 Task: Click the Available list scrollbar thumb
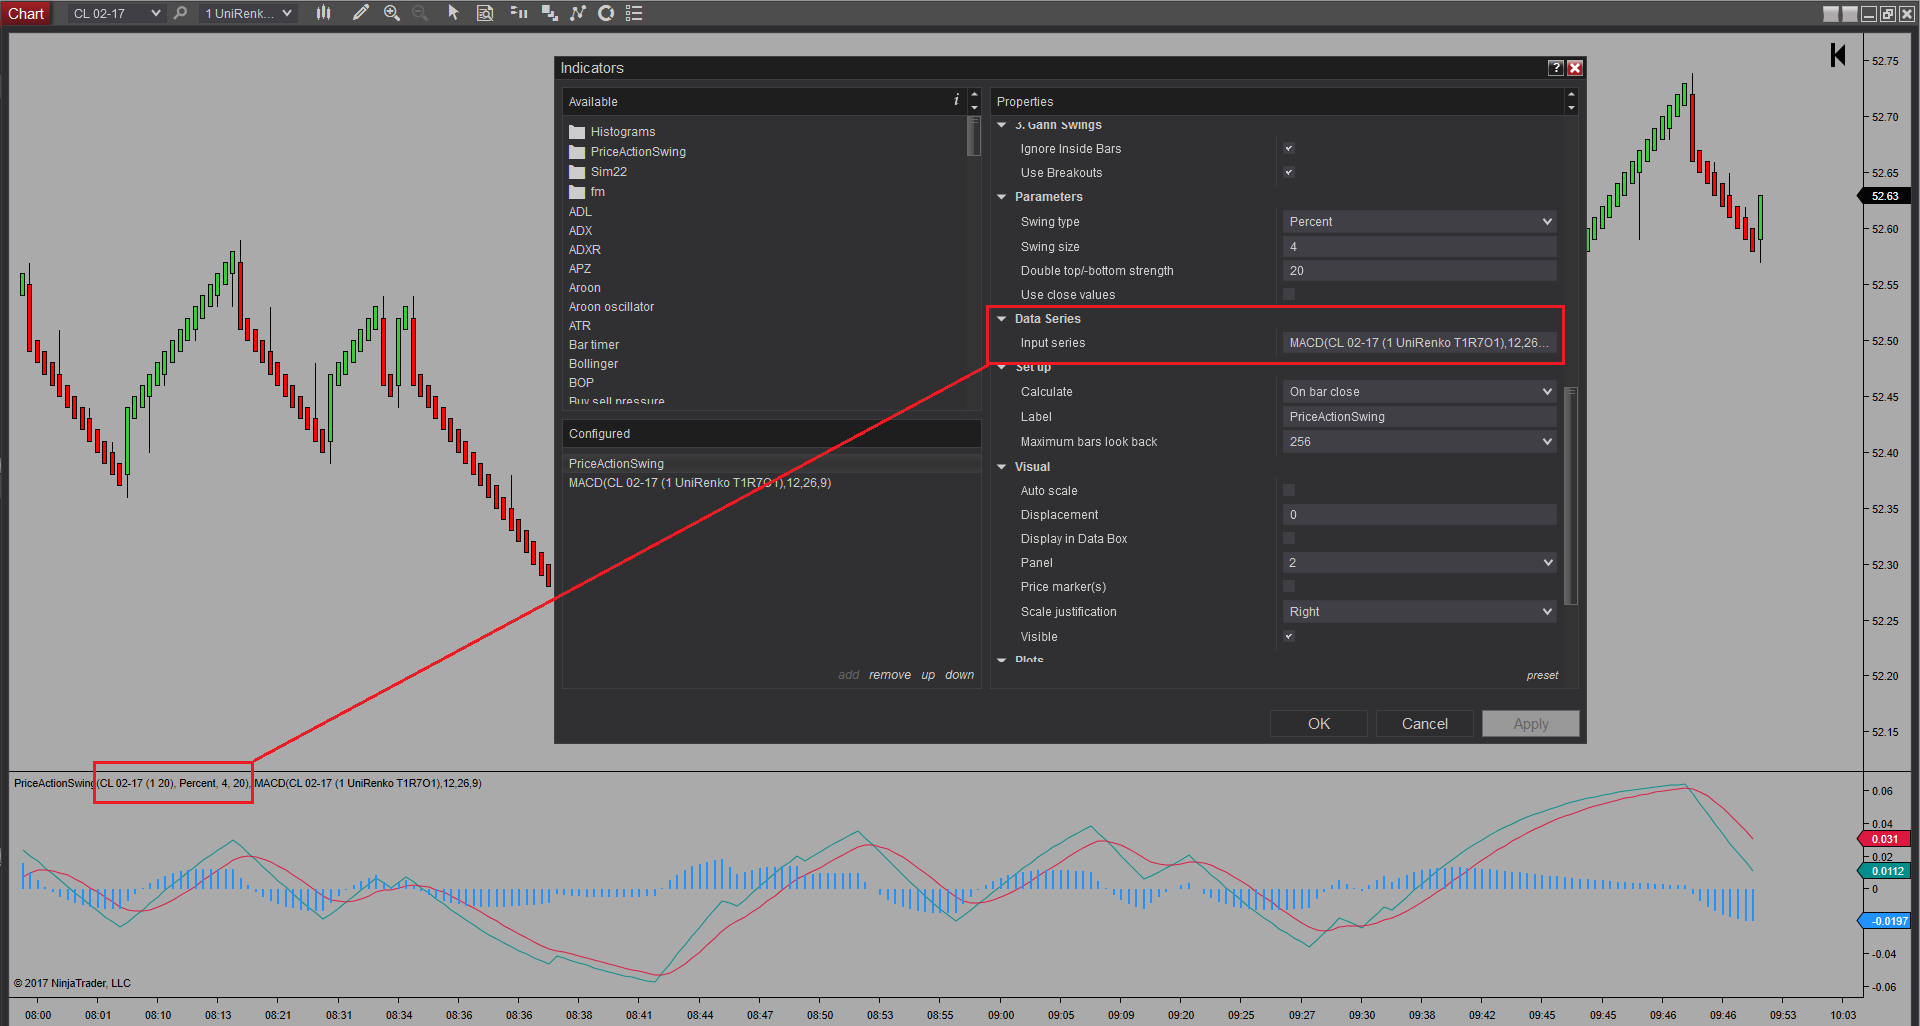[x=974, y=137]
